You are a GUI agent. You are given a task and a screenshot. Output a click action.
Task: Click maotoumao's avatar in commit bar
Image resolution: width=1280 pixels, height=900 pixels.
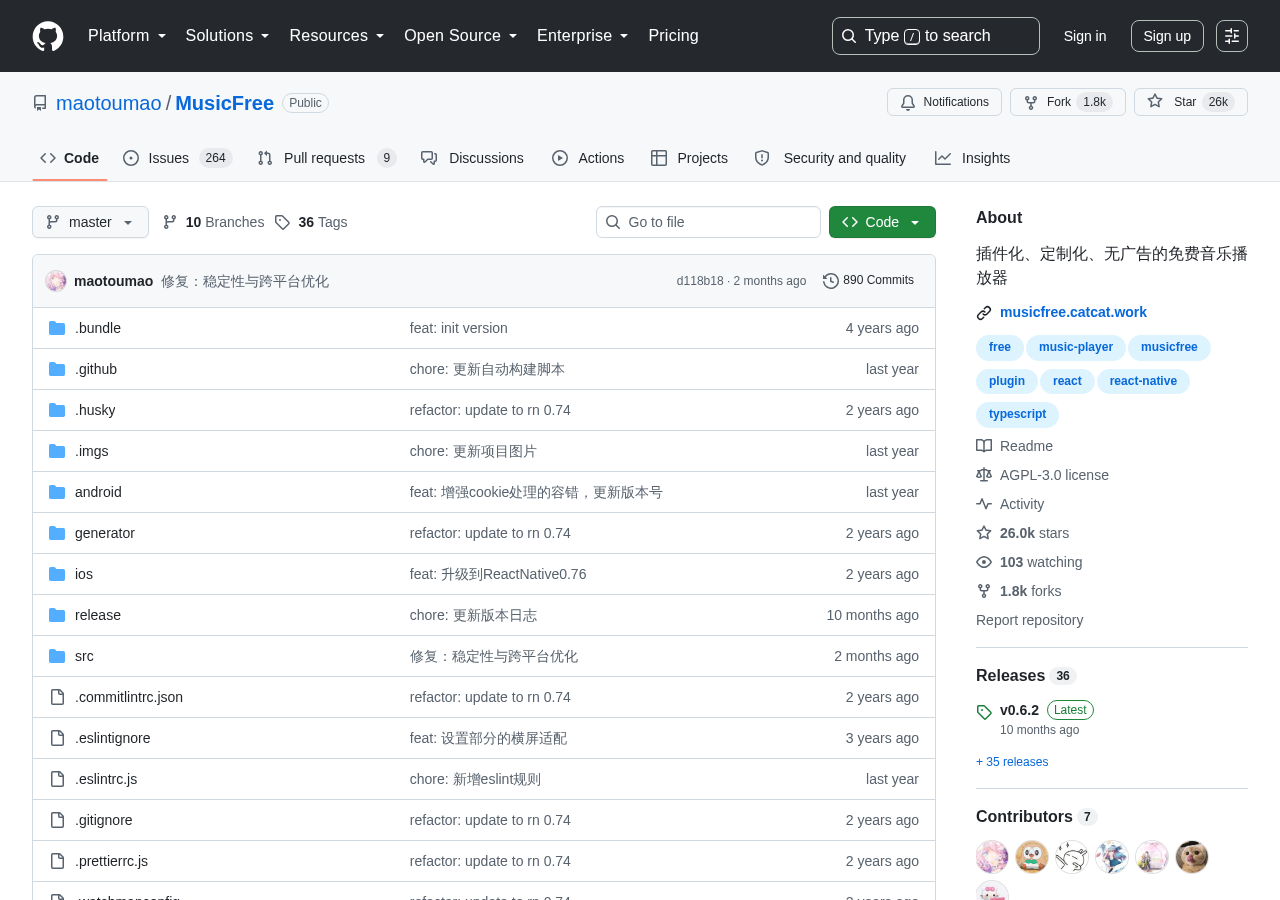tap(56, 281)
